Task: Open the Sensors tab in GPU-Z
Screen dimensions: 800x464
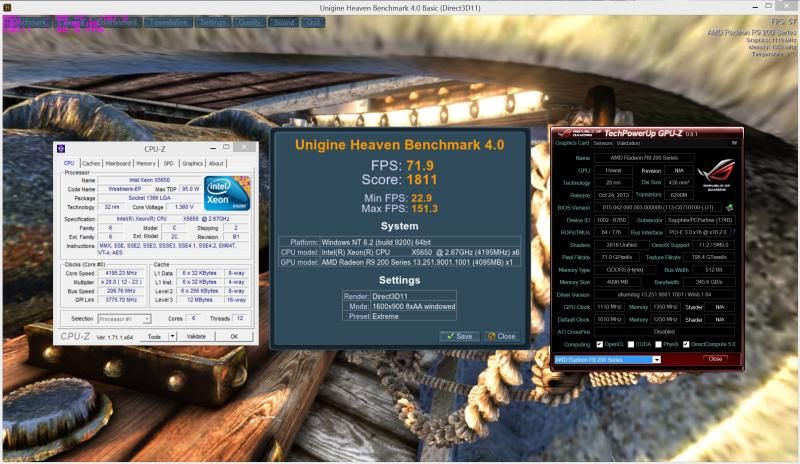Action: 603,143
